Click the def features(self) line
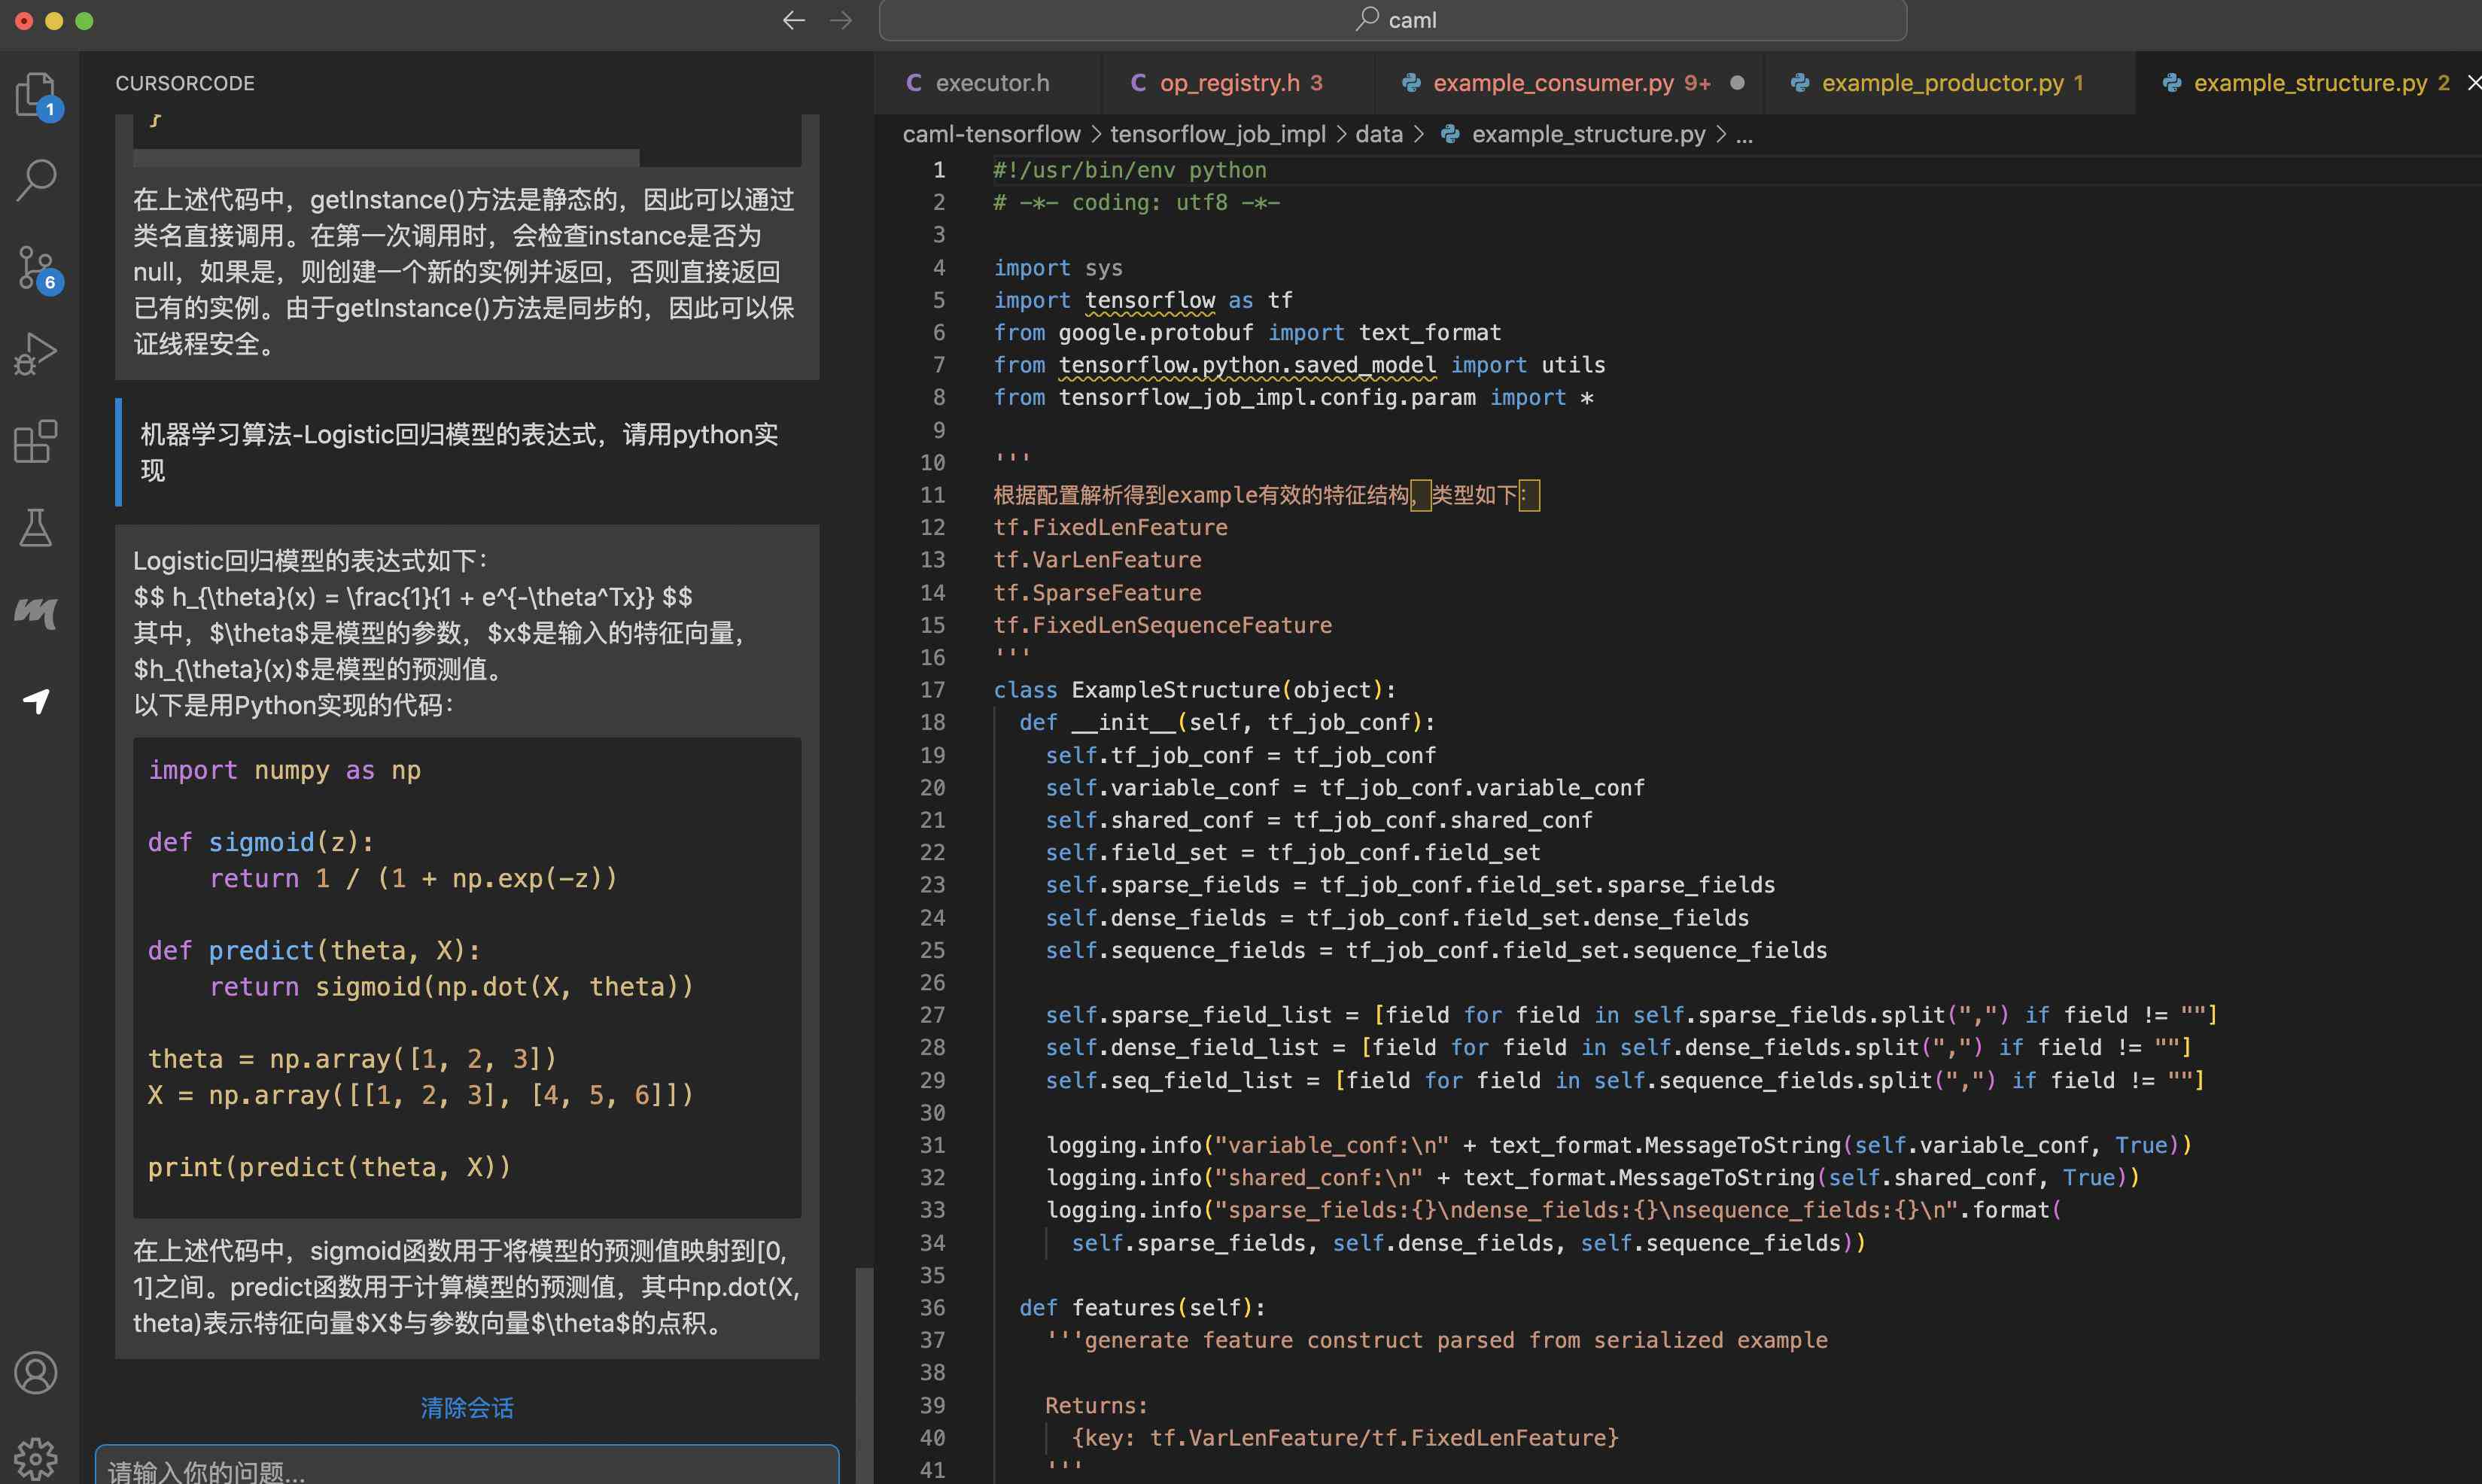The image size is (2482, 1484). (x=1142, y=1308)
